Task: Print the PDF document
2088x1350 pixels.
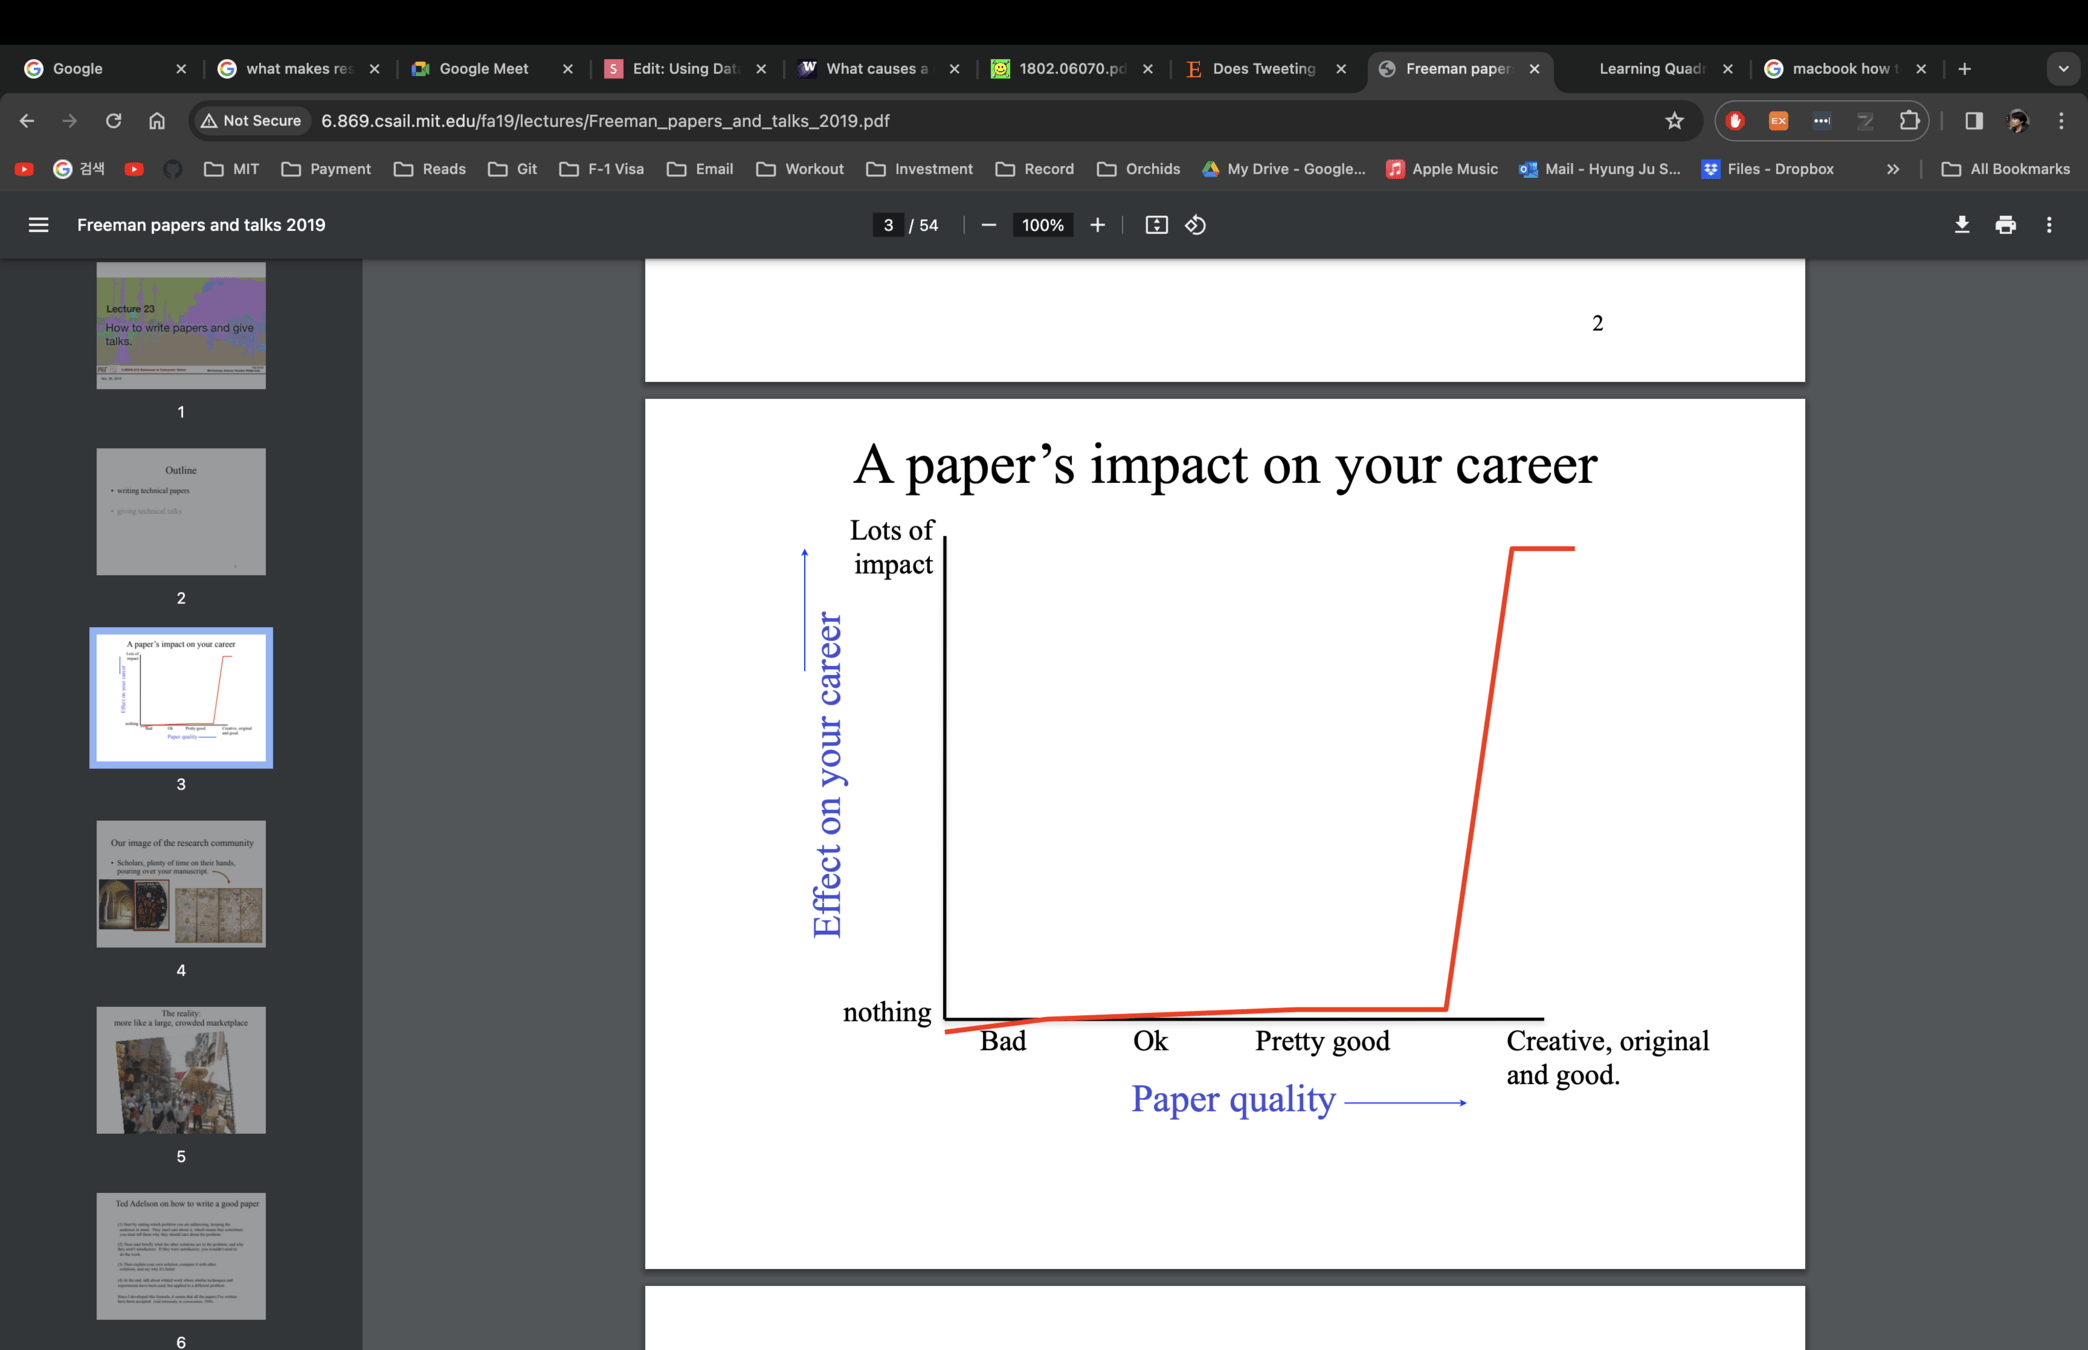Action: pos(2005,225)
